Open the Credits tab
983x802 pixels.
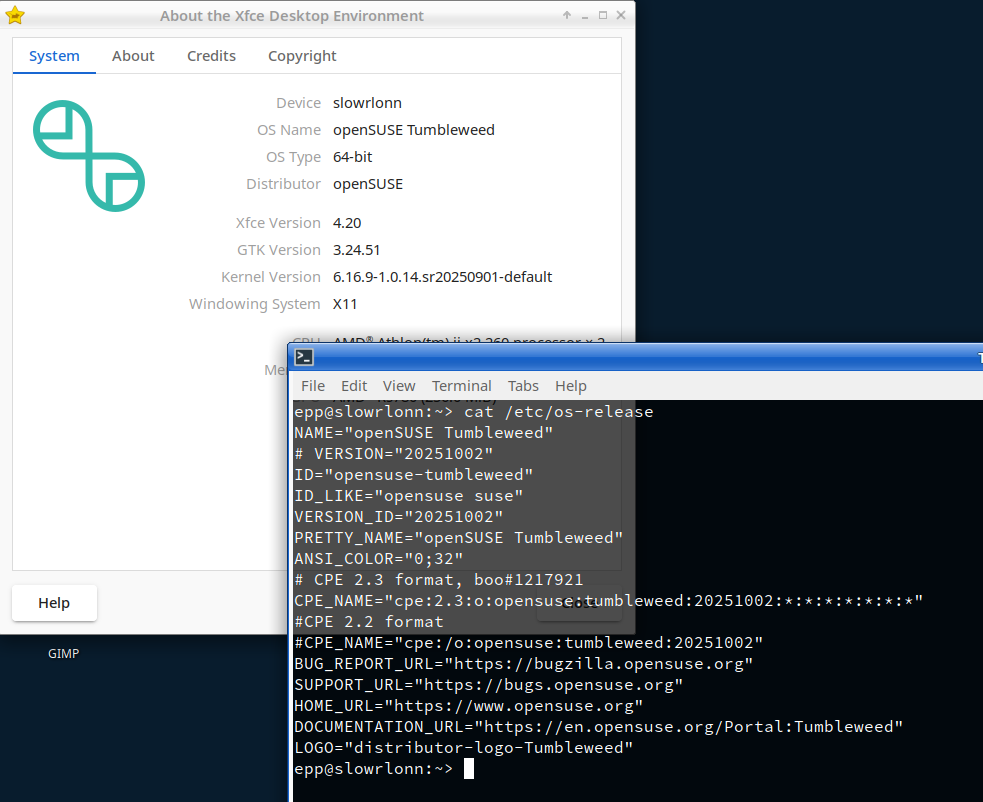click(211, 56)
